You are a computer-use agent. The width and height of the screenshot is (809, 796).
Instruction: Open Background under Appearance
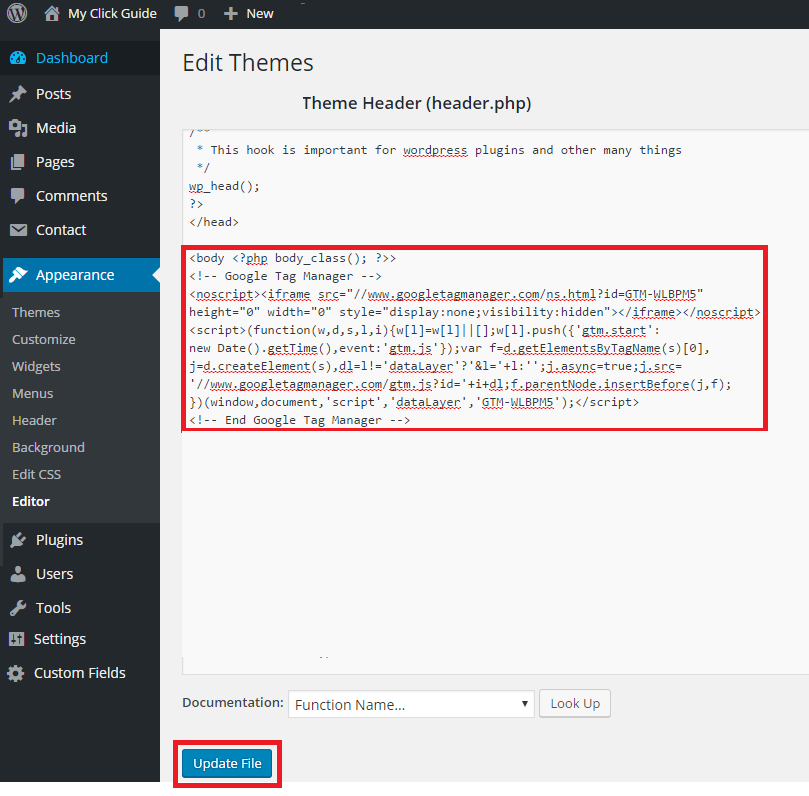click(48, 448)
